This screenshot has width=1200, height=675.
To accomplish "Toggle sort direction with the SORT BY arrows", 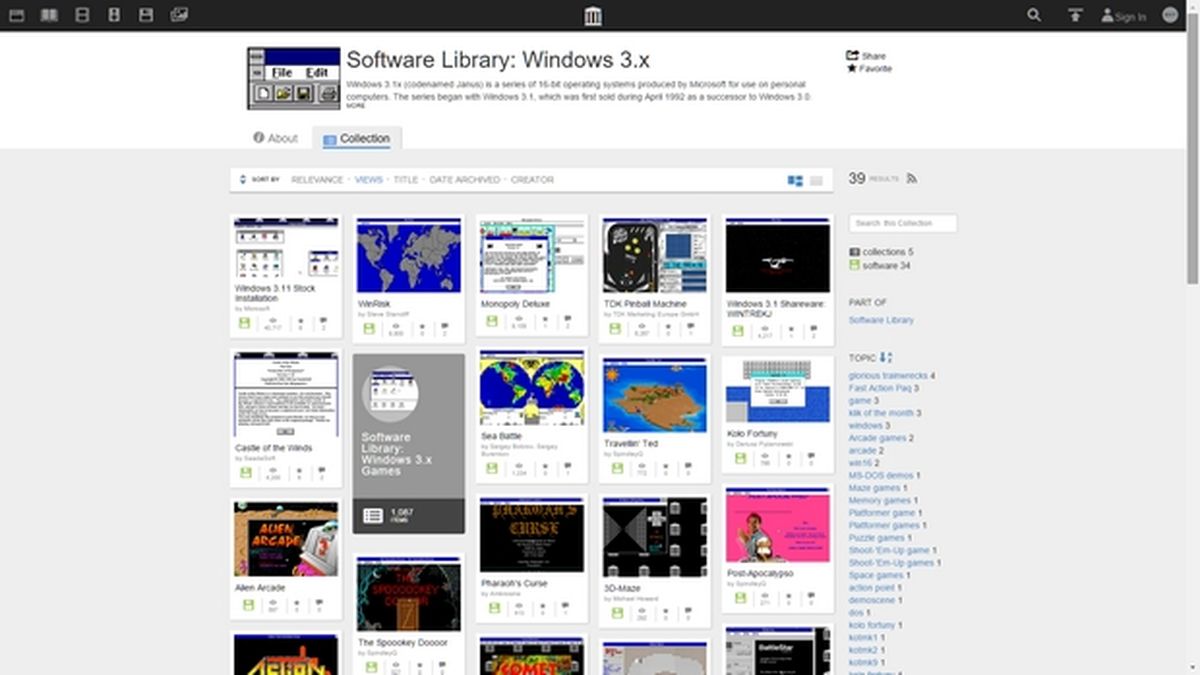I will [242, 179].
